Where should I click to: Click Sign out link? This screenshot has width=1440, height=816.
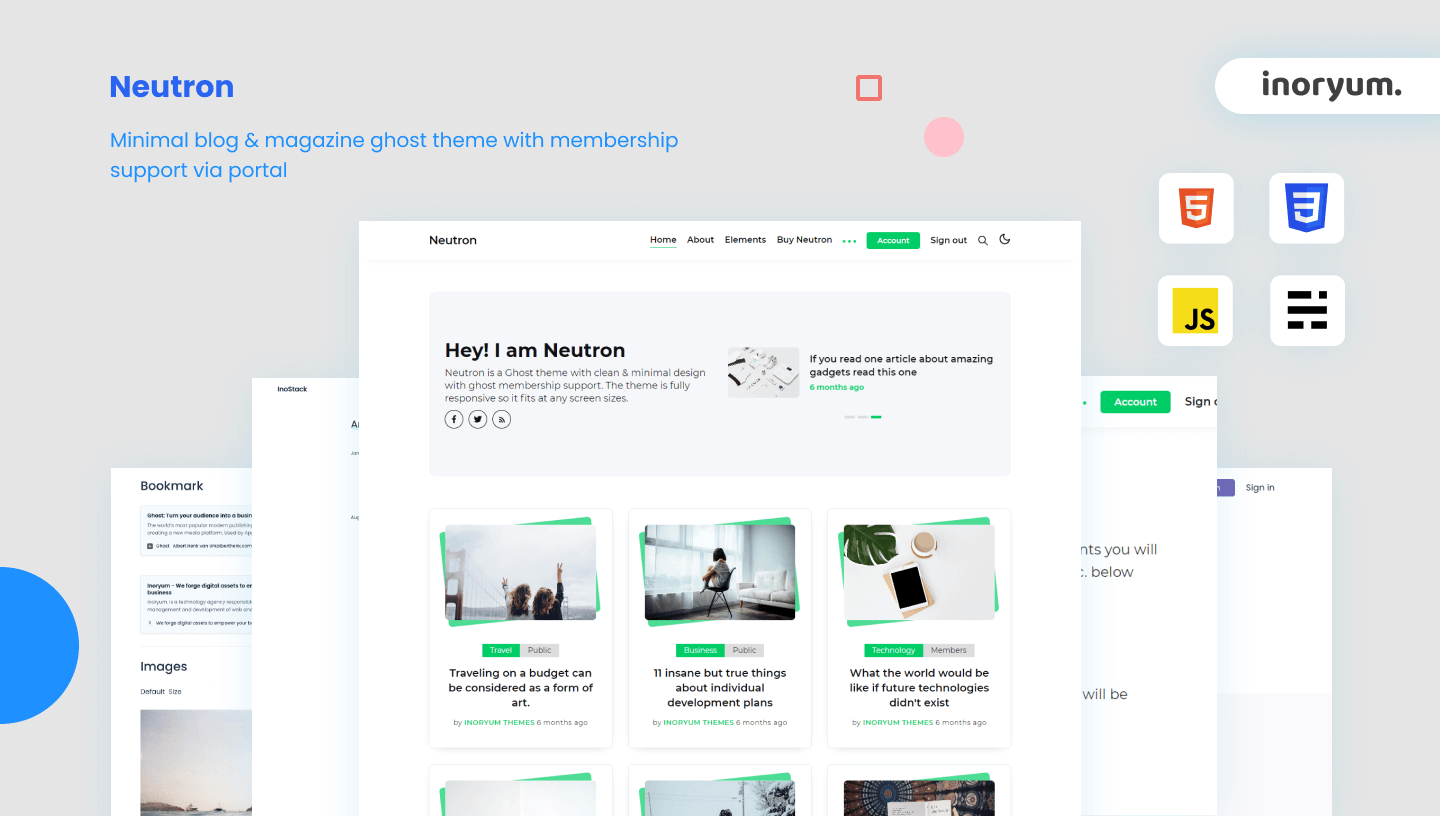tap(948, 240)
